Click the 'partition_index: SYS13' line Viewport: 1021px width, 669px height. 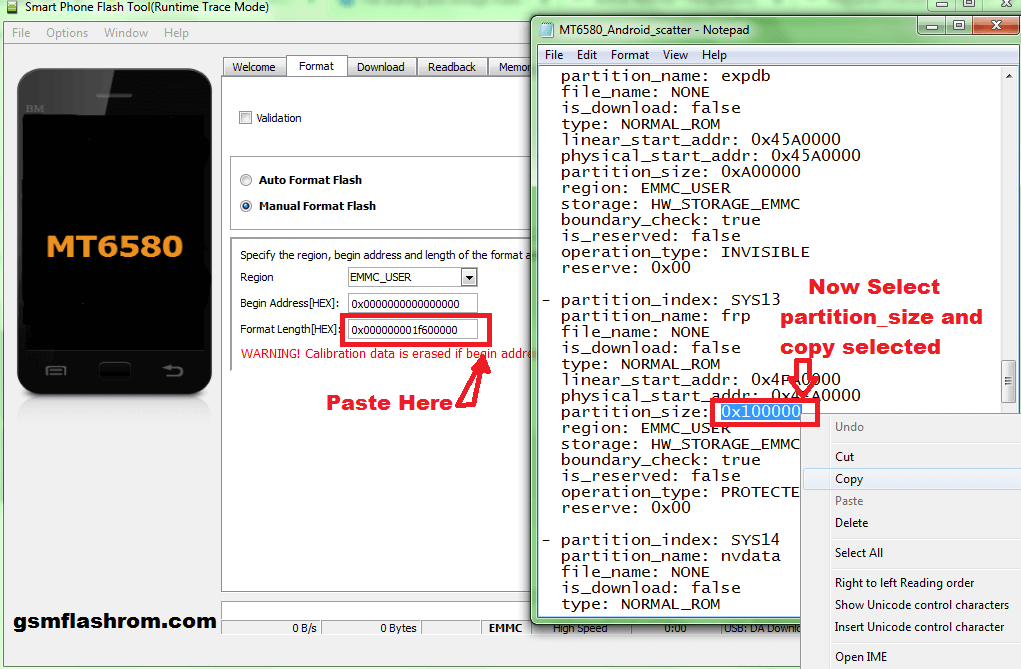[x=671, y=300]
